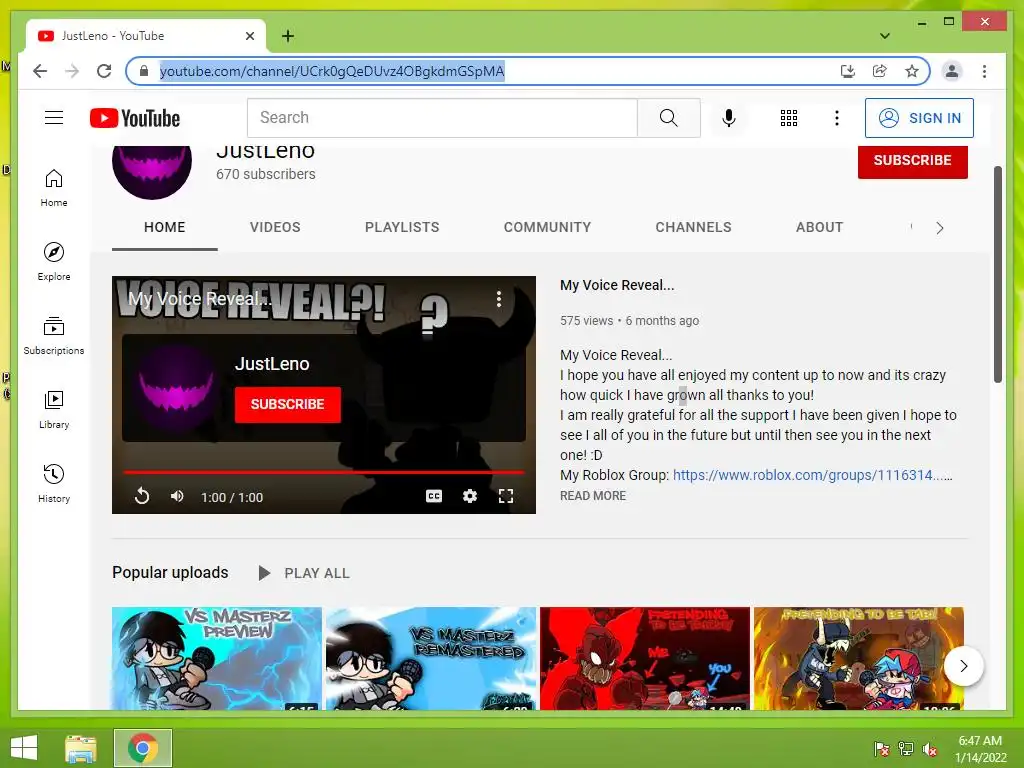This screenshot has height=768, width=1024.
Task: Open File Explorer from taskbar
Action: coord(81,748)
